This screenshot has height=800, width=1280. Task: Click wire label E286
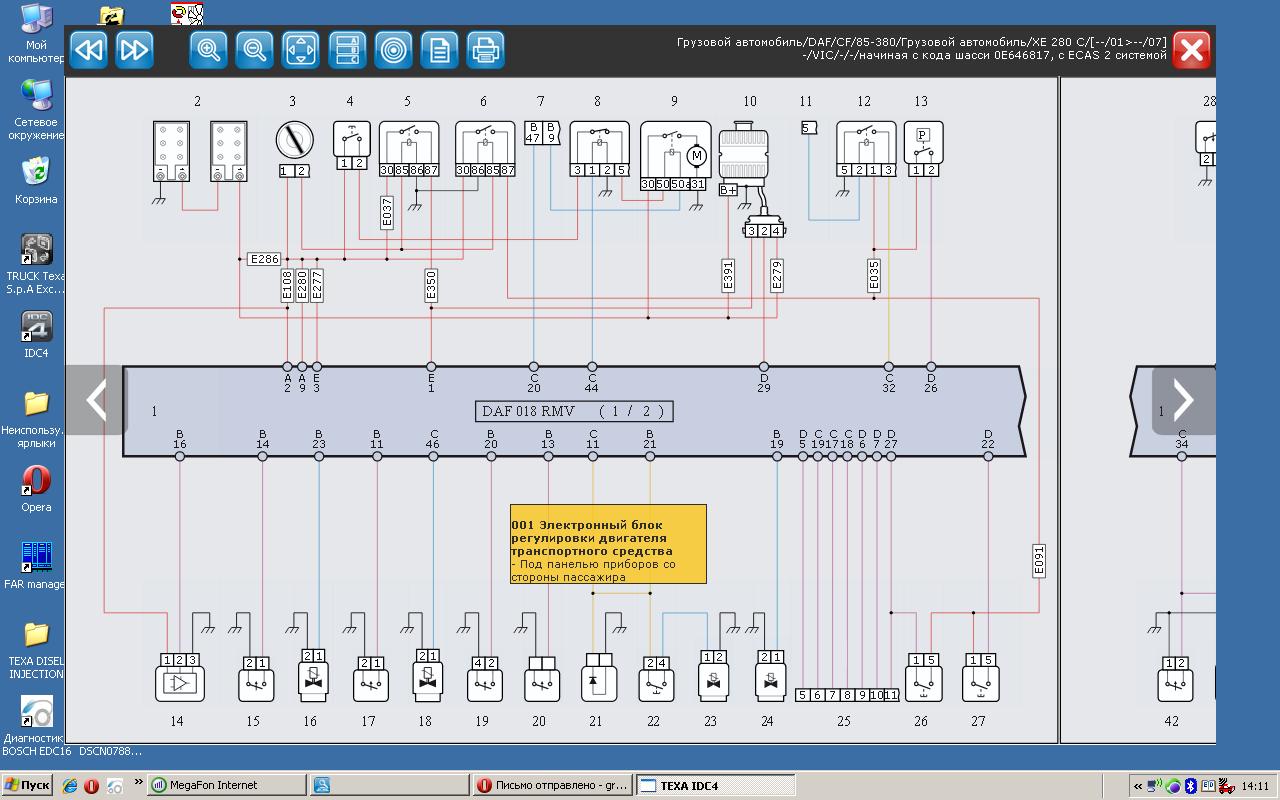coord(264,259)
